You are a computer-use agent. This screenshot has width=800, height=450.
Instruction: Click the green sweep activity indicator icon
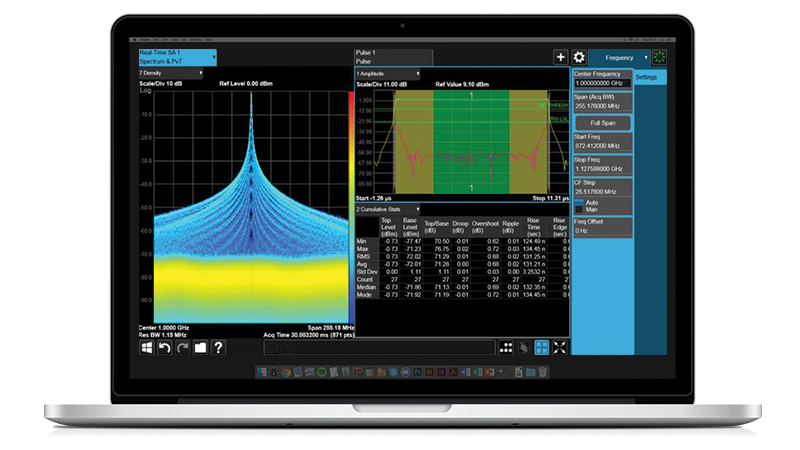(x=659, y=57)
